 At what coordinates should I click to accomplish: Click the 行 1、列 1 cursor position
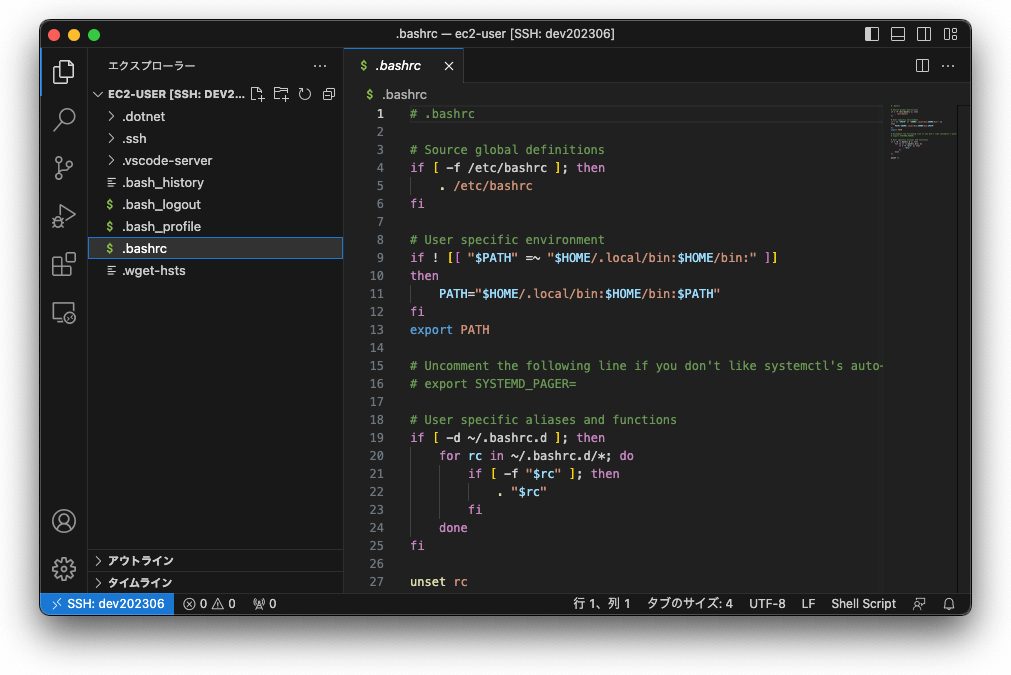coord(601,603)
